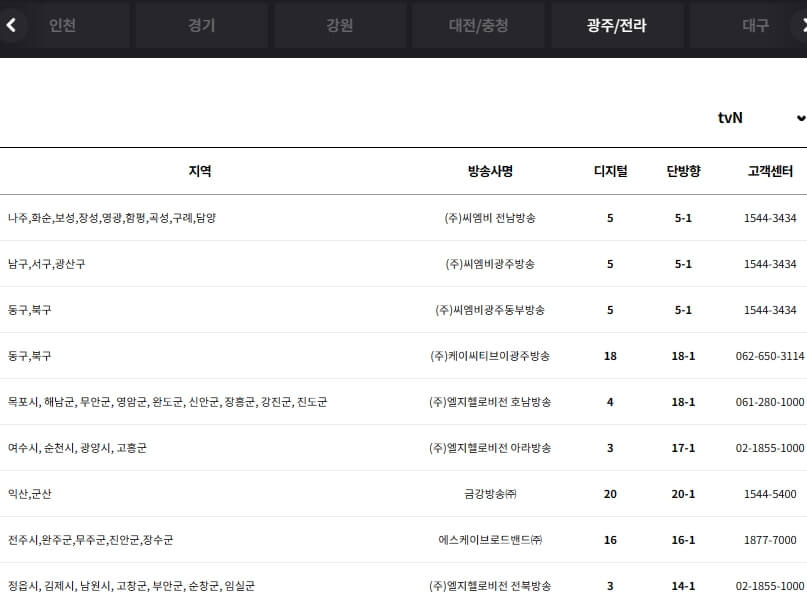
Task: Click digital channel 20 for 금강방송
Action: coord(610,494)
